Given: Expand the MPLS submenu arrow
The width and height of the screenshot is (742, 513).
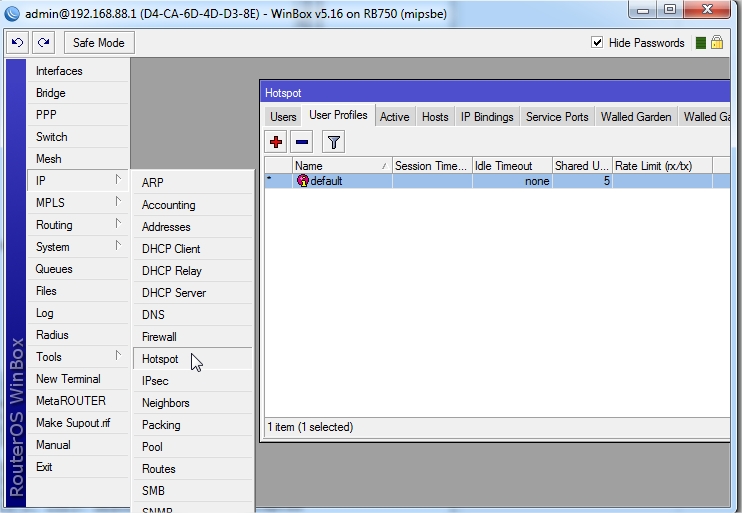Looking at the screenshot, I should [x=118, y=202].
